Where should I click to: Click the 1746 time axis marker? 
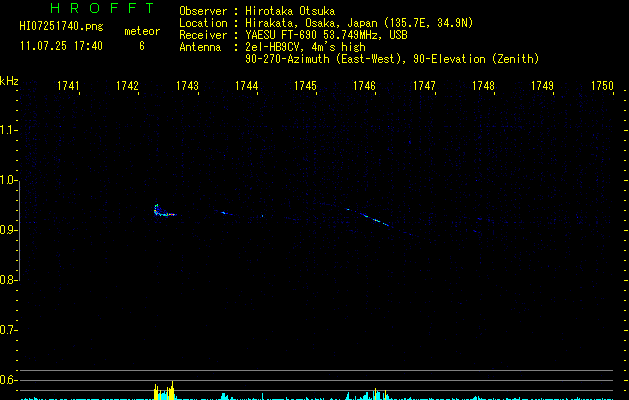(x=364, y=86)
